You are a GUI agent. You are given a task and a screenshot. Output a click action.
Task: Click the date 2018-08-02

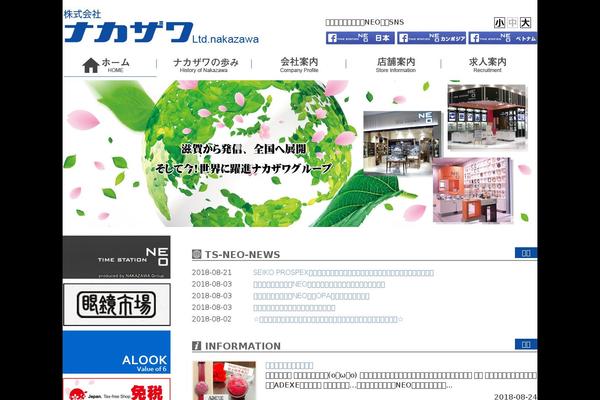[212, 319]
